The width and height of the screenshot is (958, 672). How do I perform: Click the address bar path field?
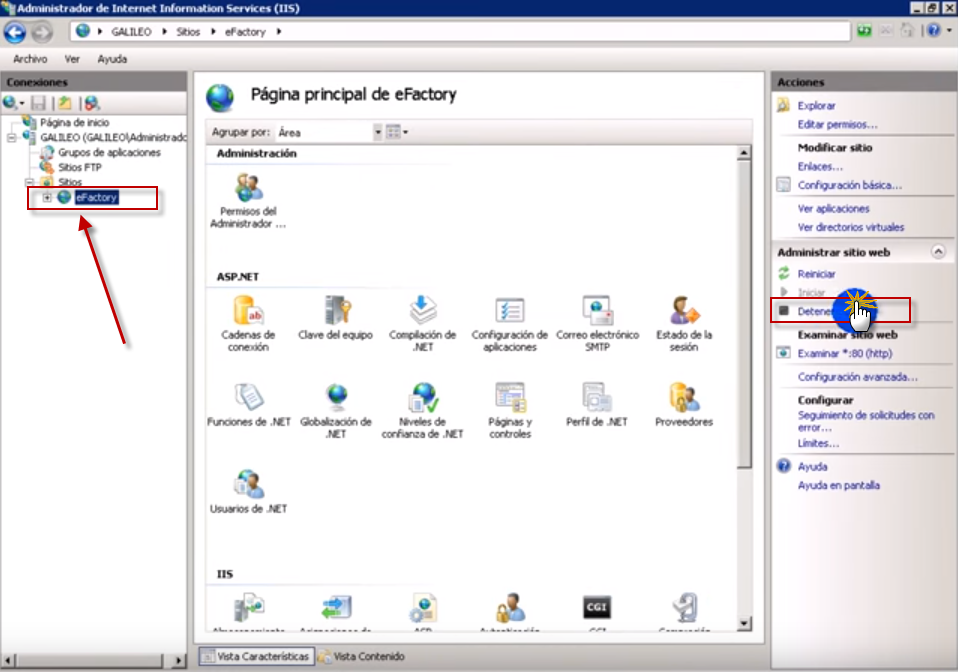[x=461, y=32]
